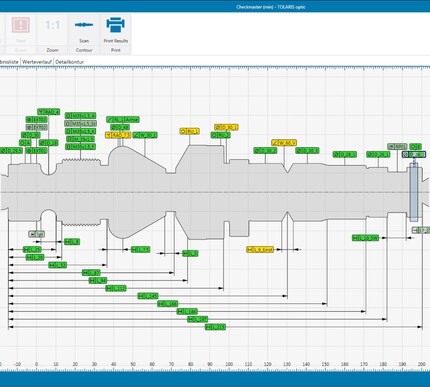
Task: Open the Werteverlauf tab
Action: 37,62
